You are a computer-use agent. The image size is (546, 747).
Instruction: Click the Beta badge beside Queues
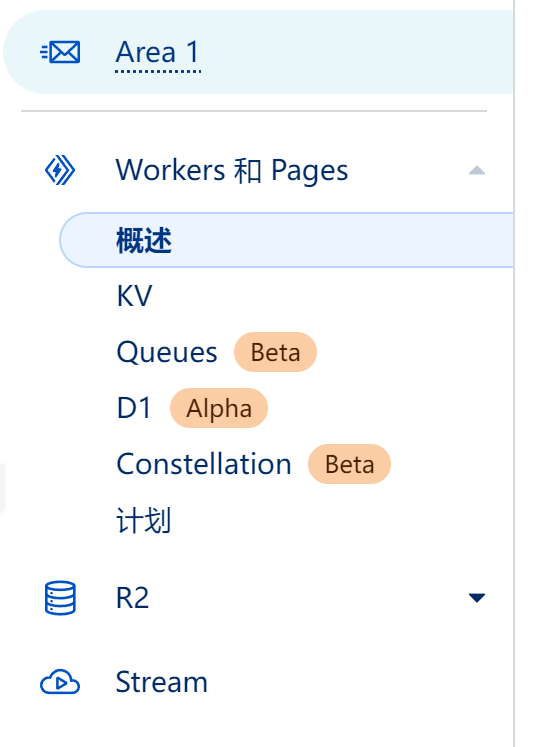[x=275, y=352]
